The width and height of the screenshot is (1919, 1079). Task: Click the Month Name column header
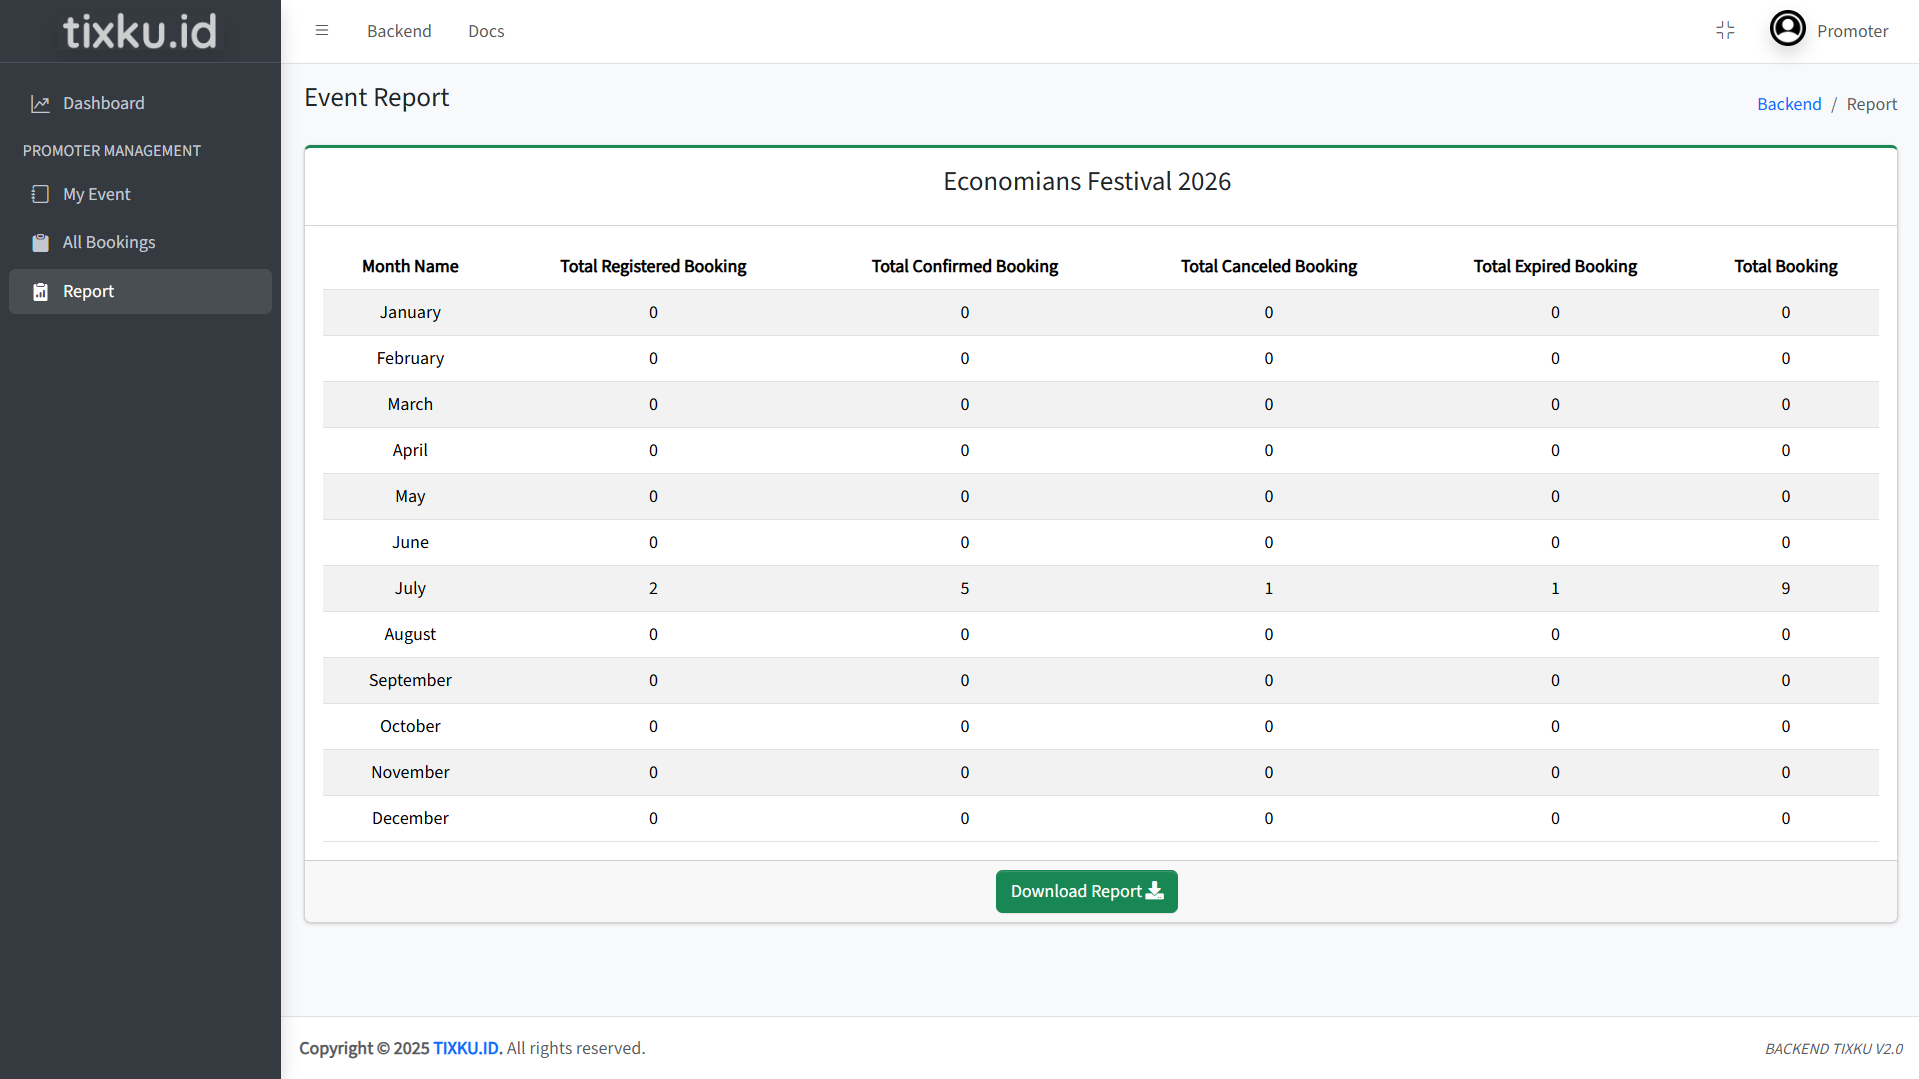(x=410, y=266)
